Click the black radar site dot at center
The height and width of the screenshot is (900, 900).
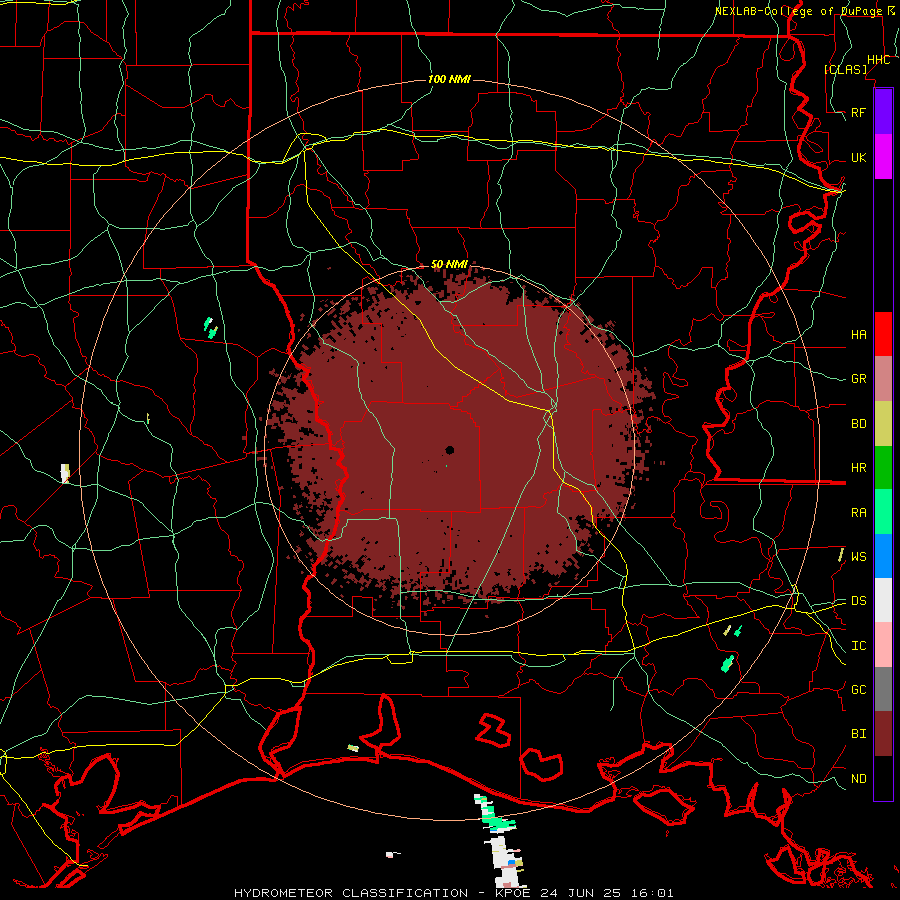[449, 450]
